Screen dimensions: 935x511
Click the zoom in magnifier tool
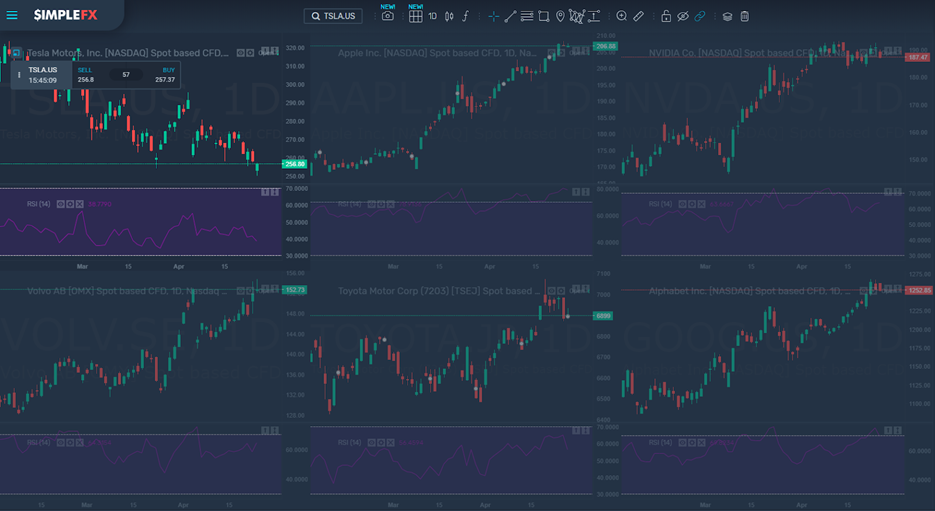pyautogui.click(x=621, y=16)
